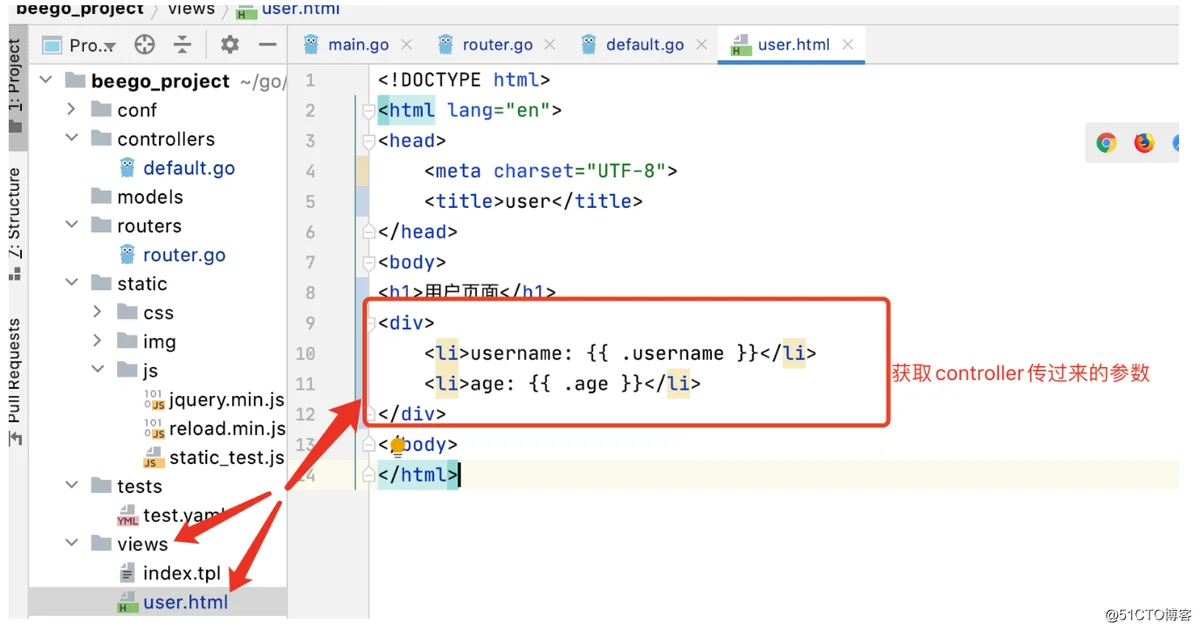
Task: Select the models folder
Action: tap(150, 197)
